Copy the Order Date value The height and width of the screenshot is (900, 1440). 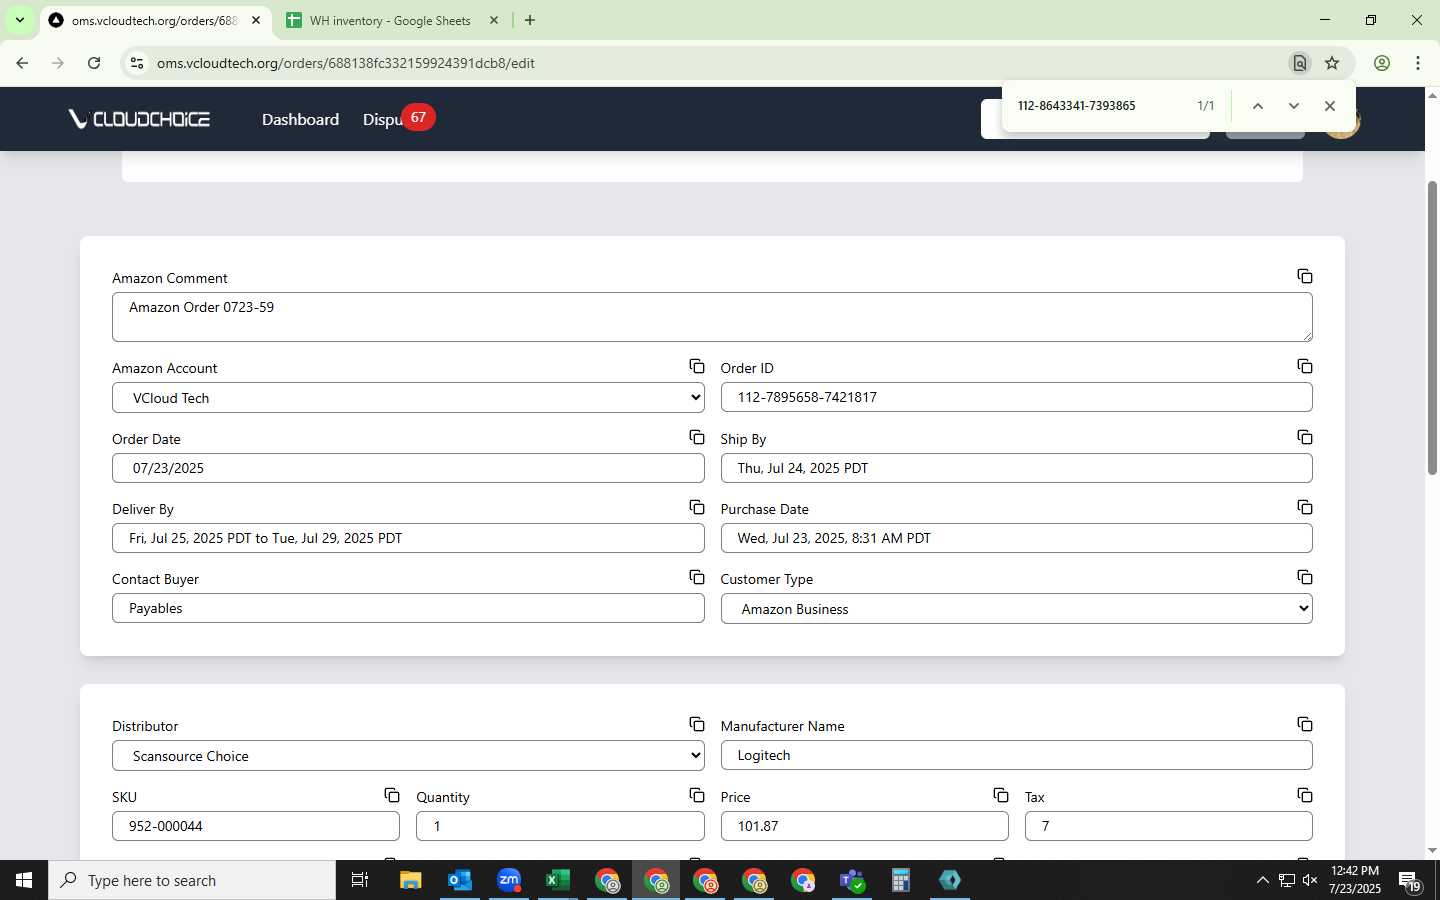(697, 437)
